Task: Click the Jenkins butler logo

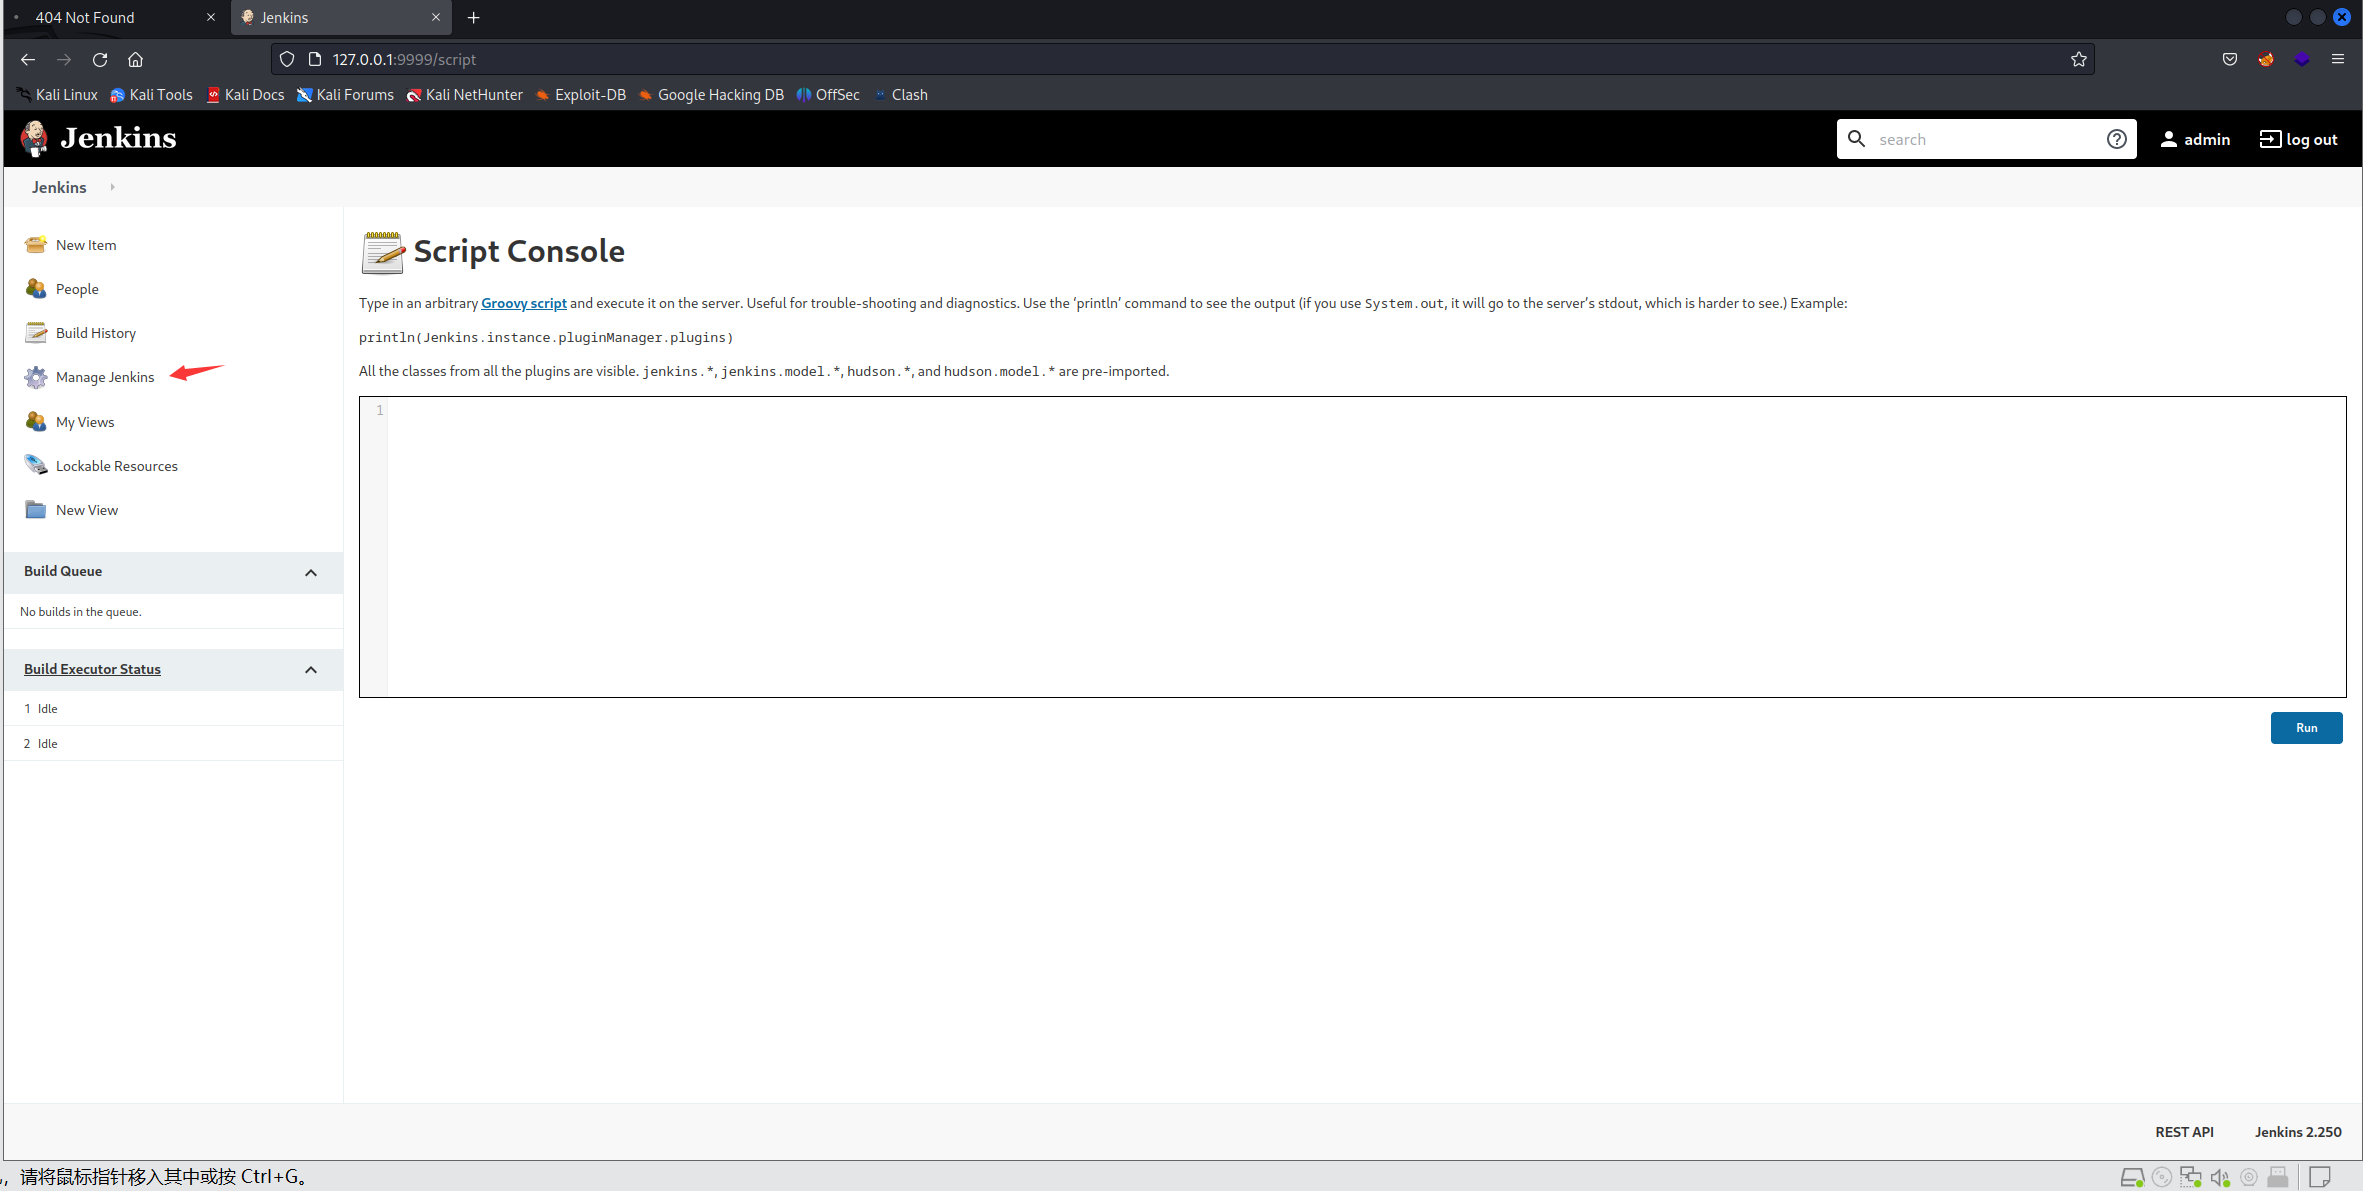Action: [35, 138]
